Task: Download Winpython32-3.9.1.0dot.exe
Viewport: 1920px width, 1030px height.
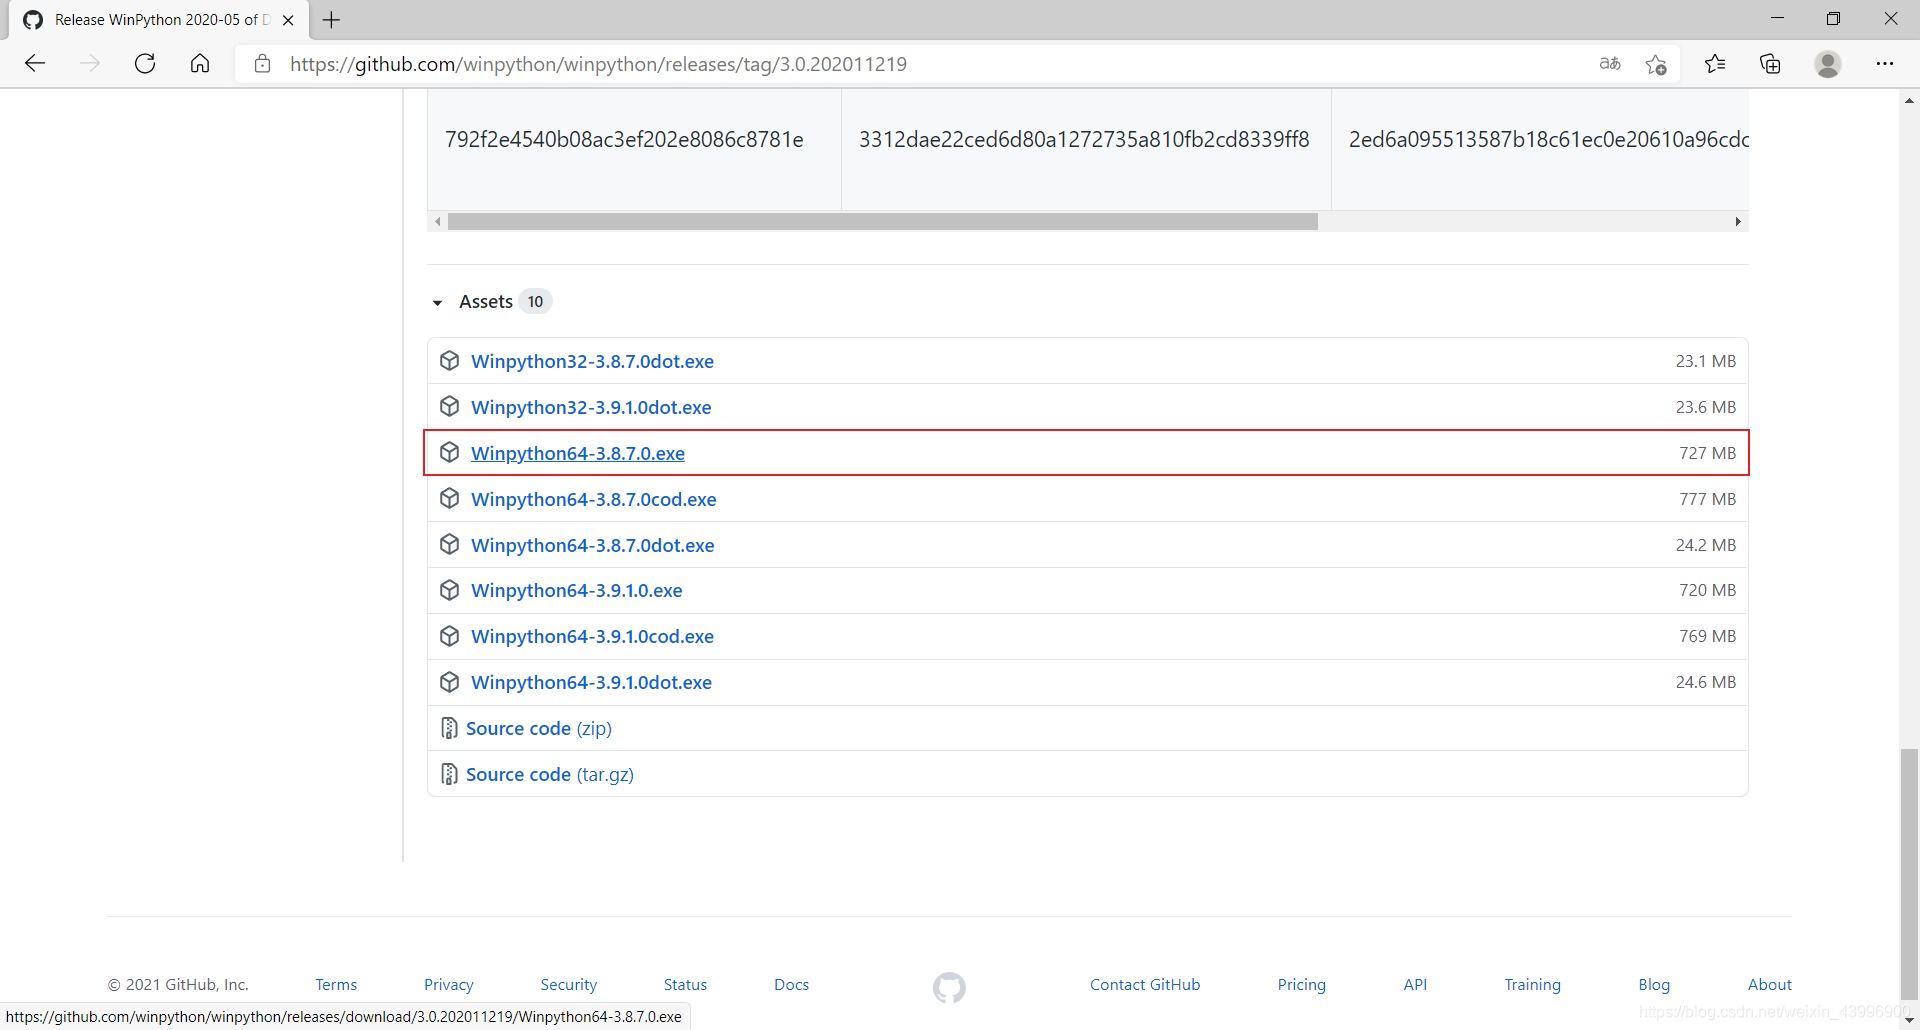Action: pyautogui.click(x=591, y=407)
